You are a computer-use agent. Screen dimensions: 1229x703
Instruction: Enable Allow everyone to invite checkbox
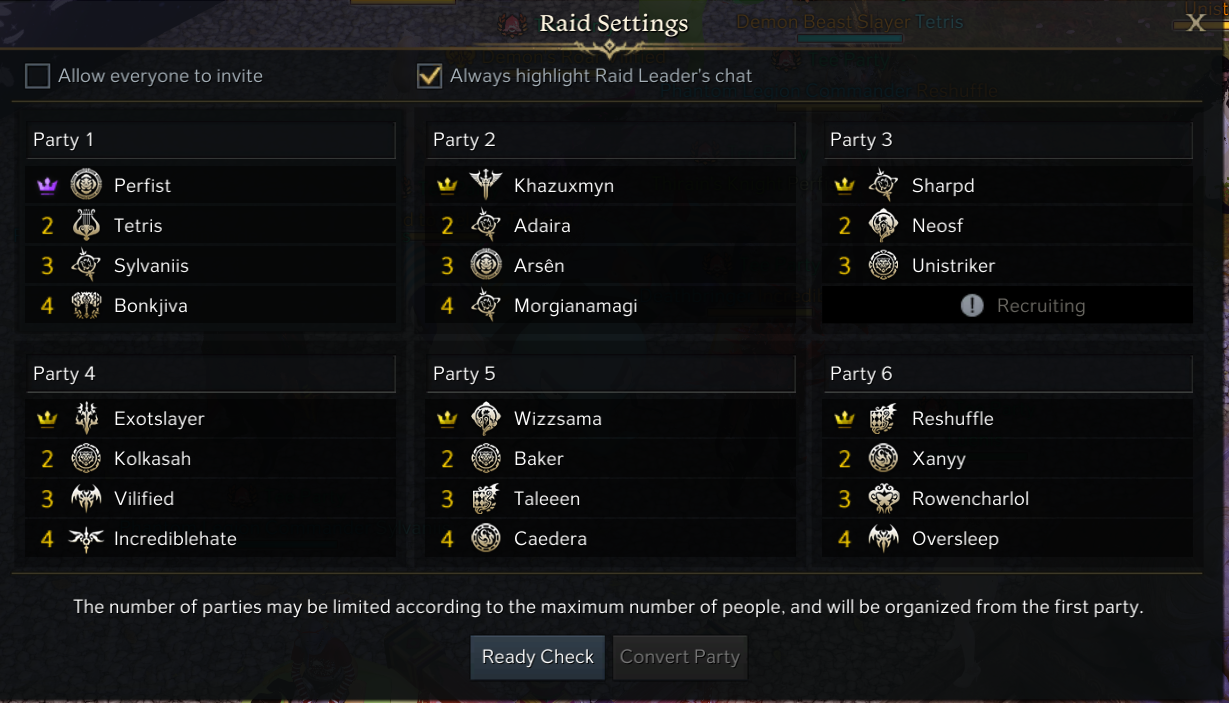(x=38, y=76)
